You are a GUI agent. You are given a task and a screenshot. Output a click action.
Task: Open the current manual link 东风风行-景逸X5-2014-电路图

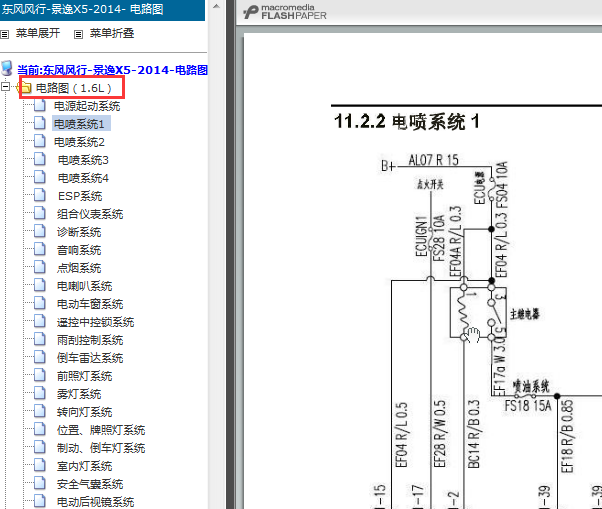tap(112, 70)
